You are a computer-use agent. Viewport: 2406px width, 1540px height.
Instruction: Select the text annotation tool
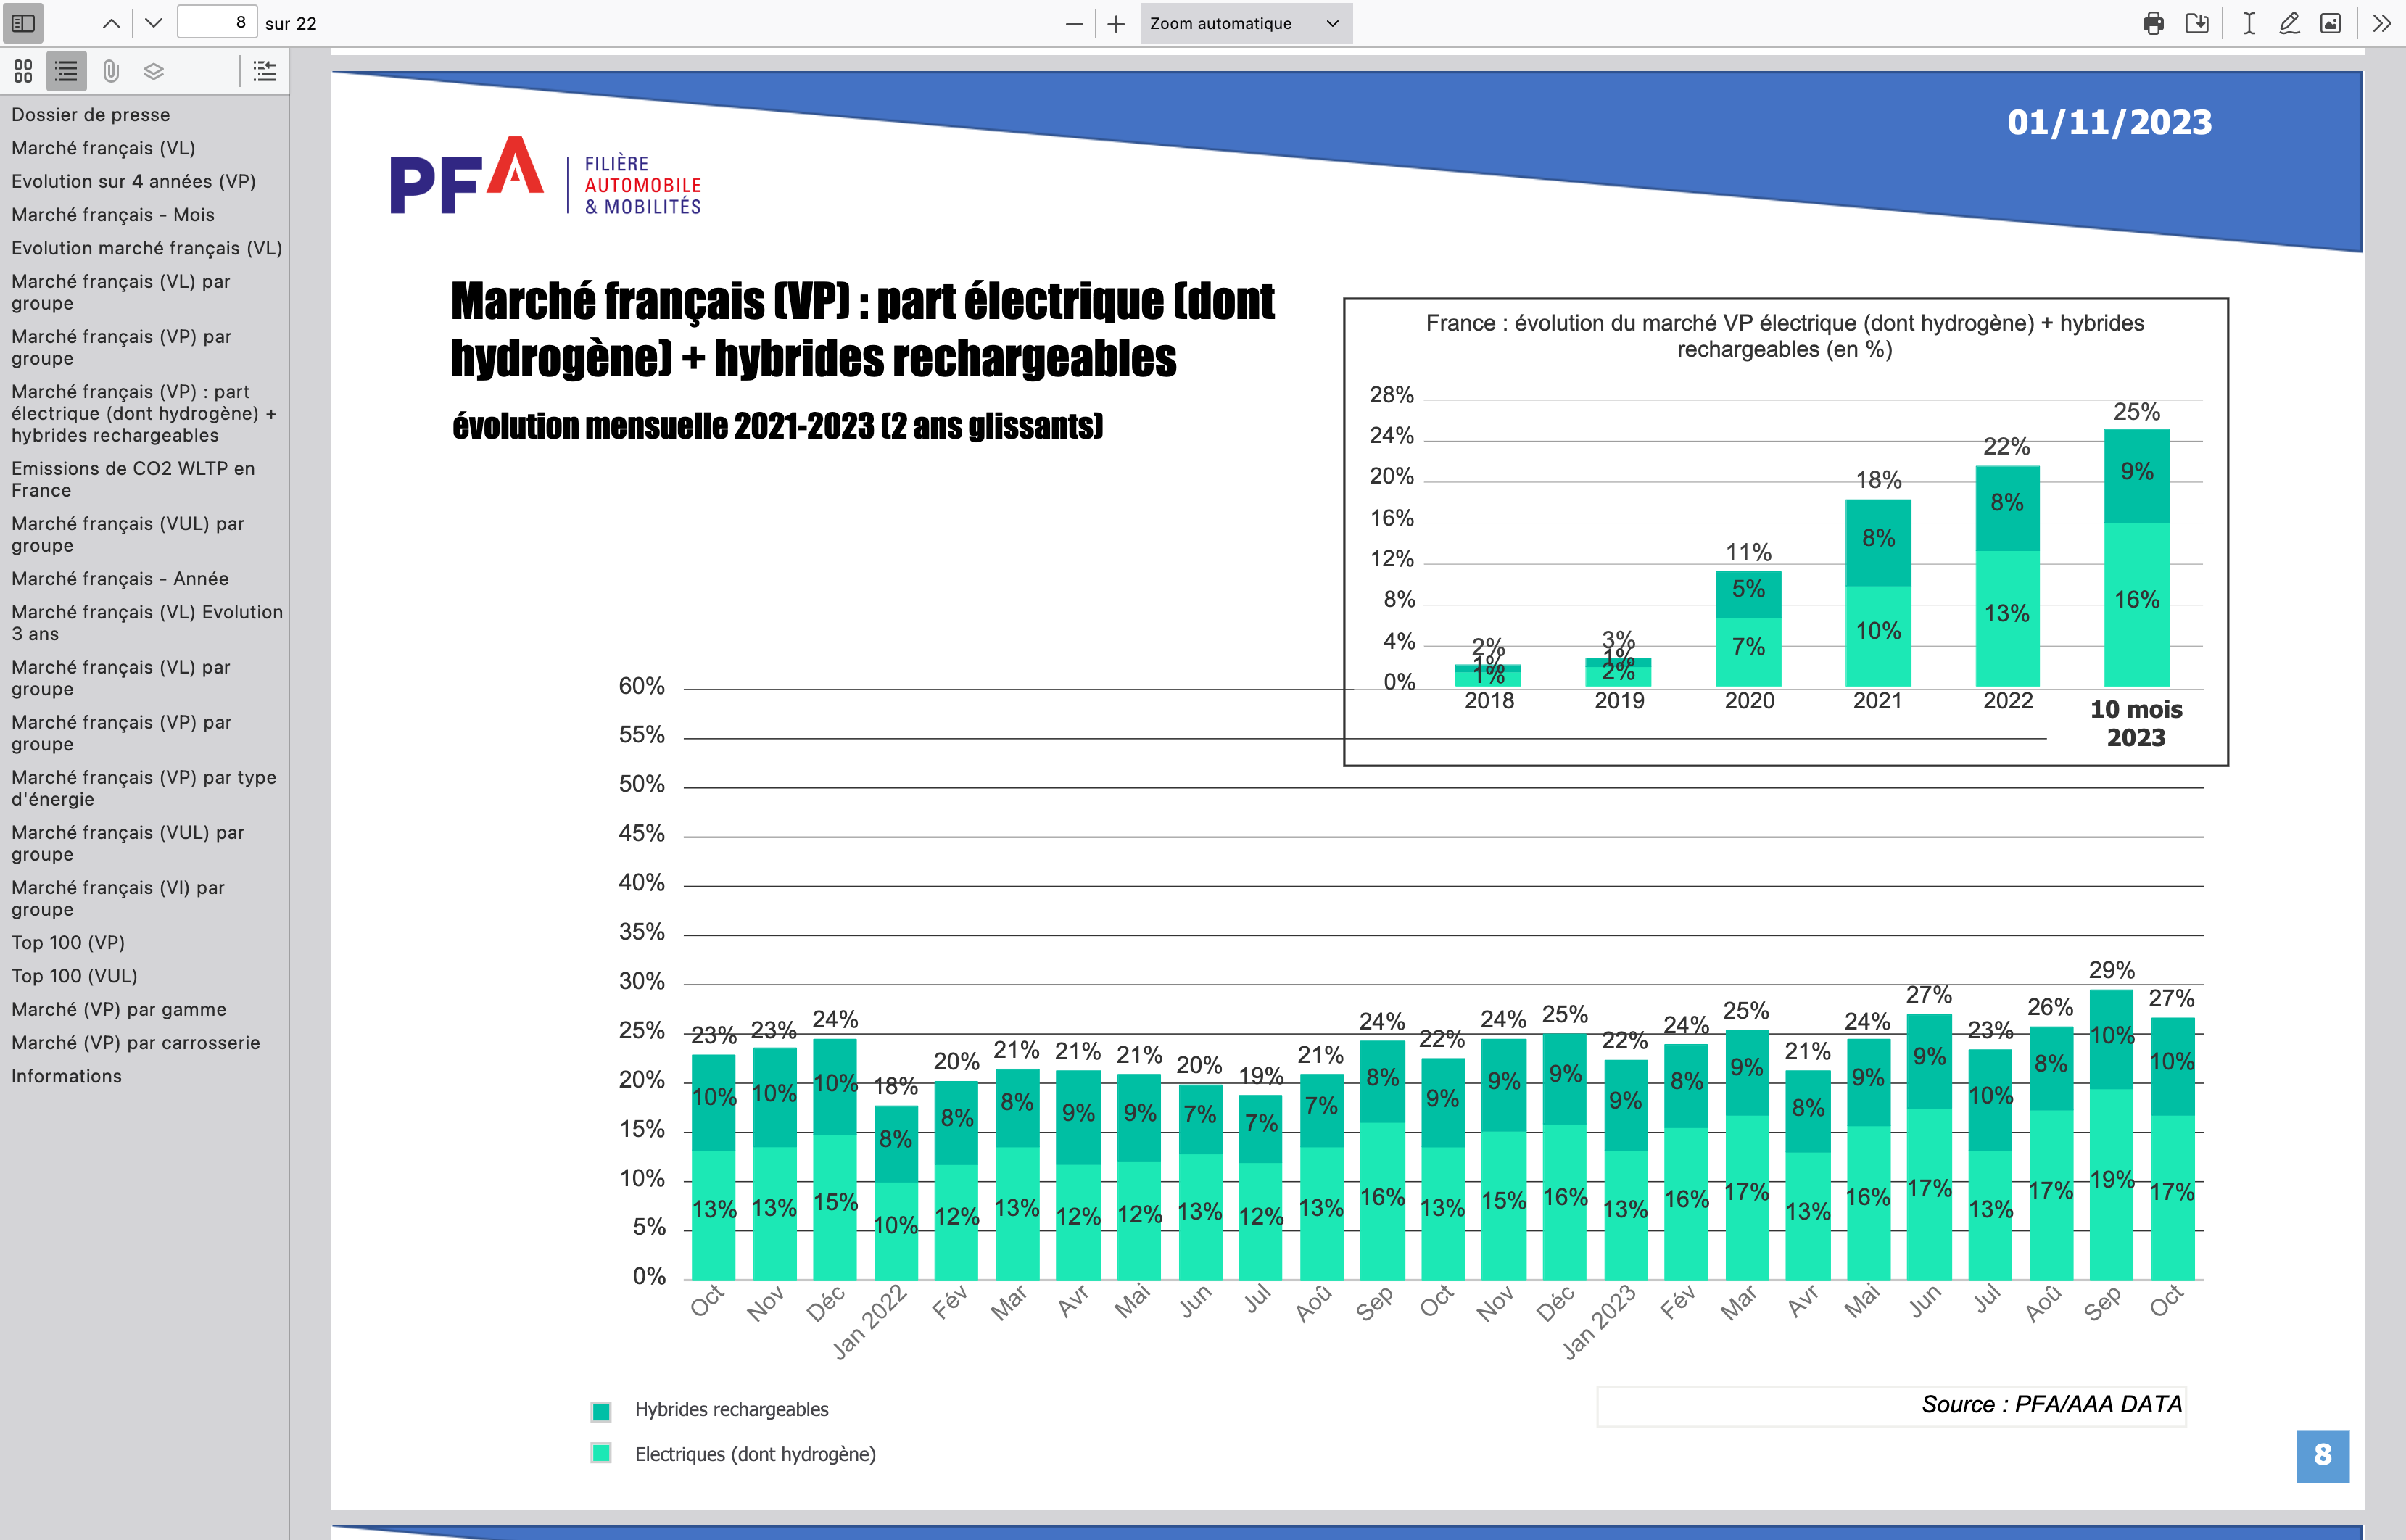pos(2248,23)
